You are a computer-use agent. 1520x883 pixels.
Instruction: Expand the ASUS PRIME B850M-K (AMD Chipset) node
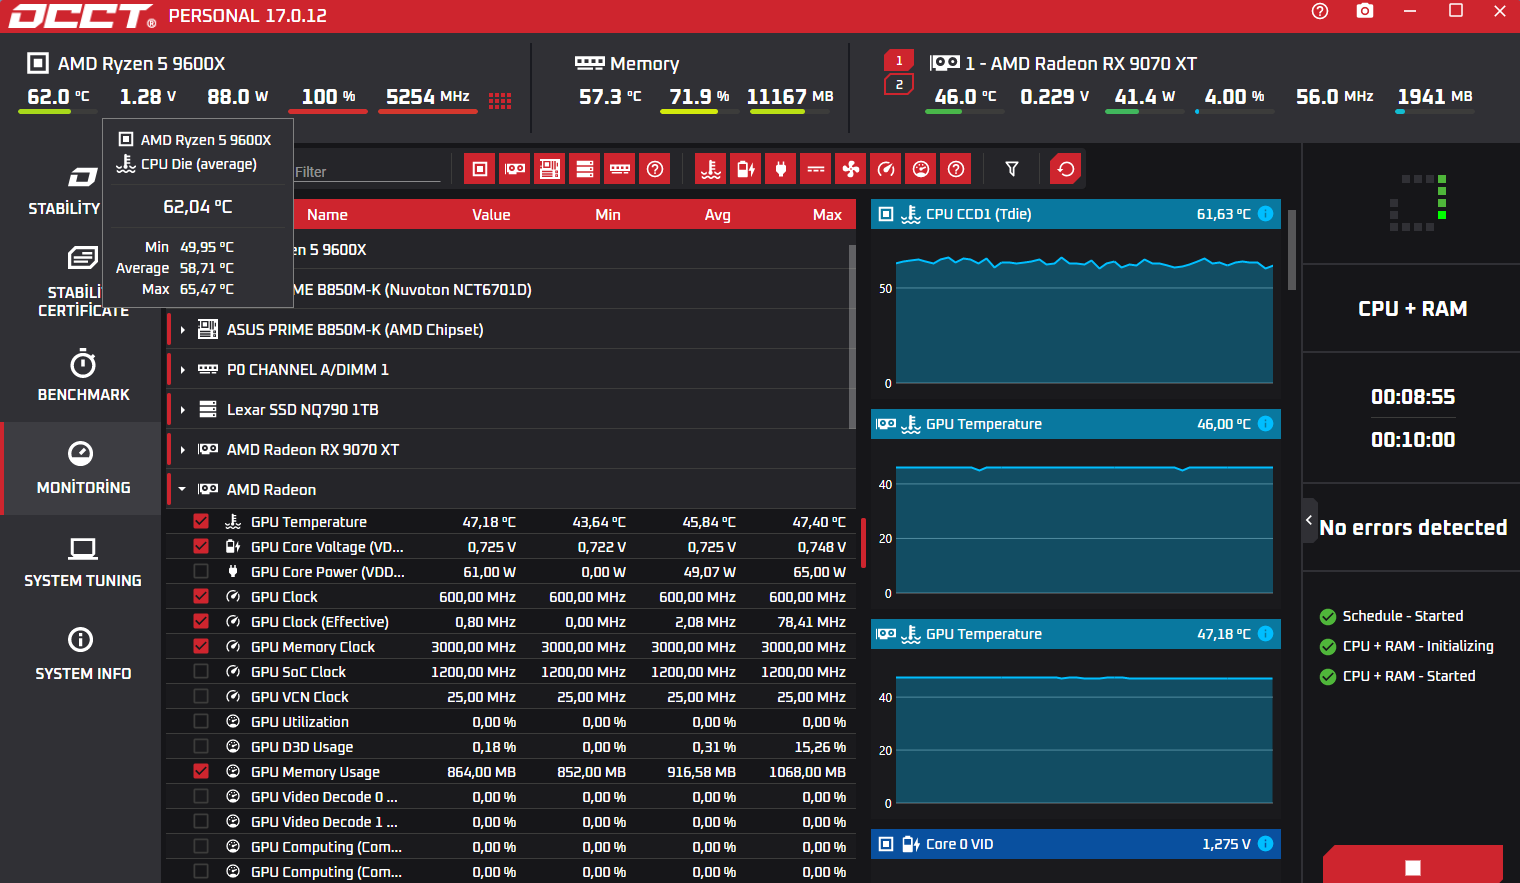click(x=182, y=330)
